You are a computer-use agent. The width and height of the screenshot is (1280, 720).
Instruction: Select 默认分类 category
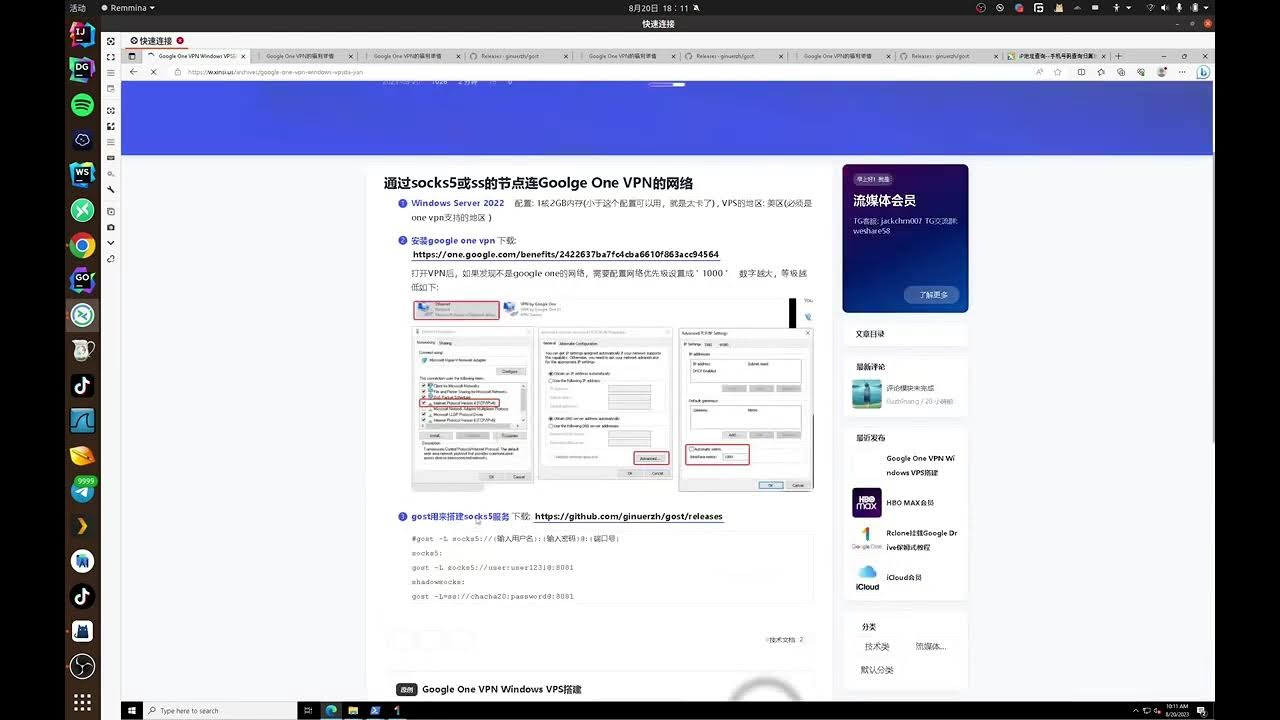[877, 670]
